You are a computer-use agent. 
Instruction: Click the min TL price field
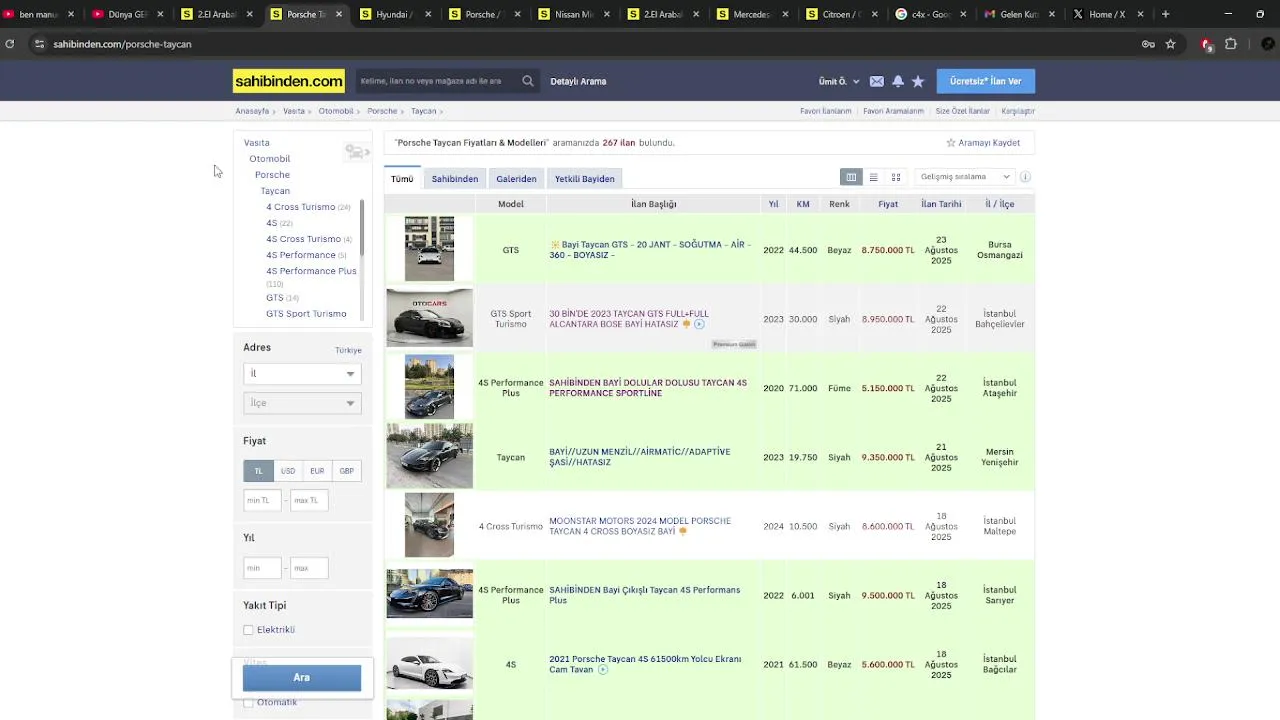[262, 500]
